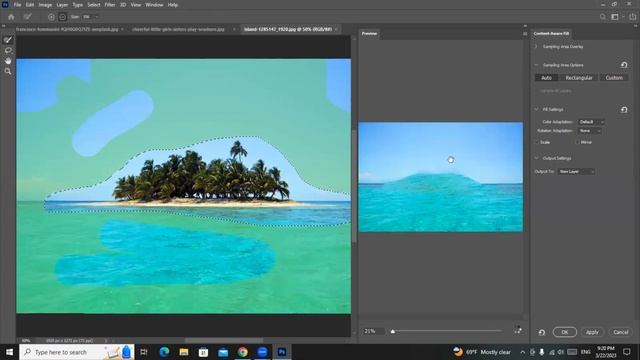Click the canvas horizontal scrollbar
This screenshot has height=360, width=640.
click(224, 340)
